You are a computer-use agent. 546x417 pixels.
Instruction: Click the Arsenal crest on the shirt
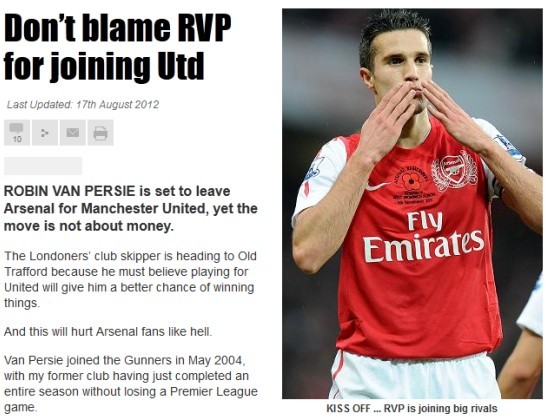[x=454, y=171]
